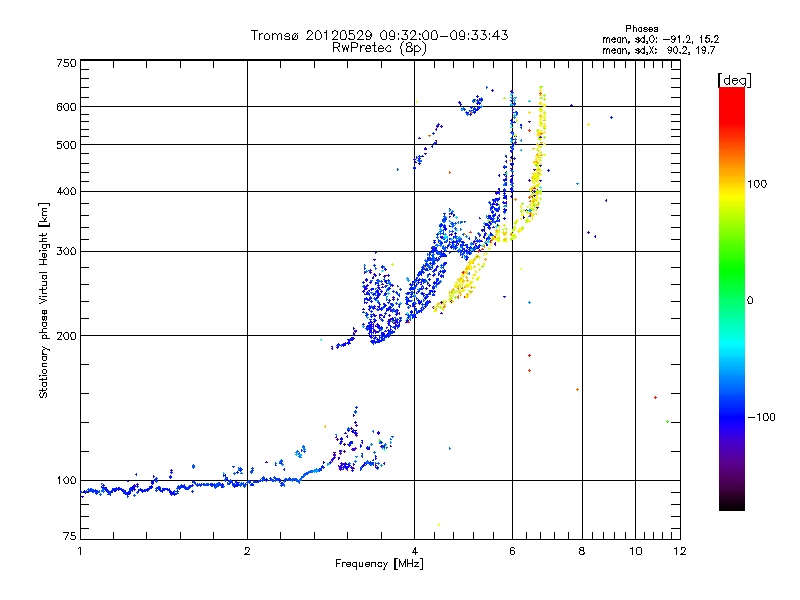Click the 'mean, sd,O: -91.2, 15.2' line

pos(661,39)
